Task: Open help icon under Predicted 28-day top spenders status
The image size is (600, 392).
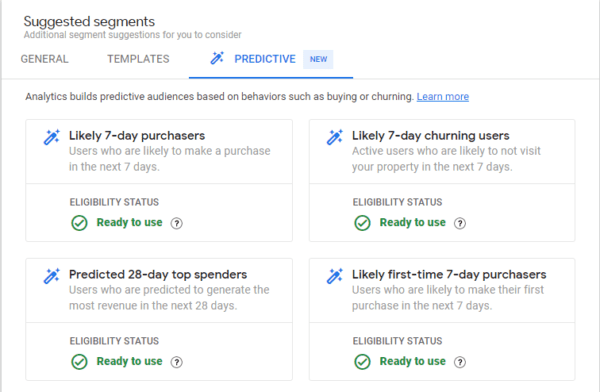Action: [x=176, y=362]
